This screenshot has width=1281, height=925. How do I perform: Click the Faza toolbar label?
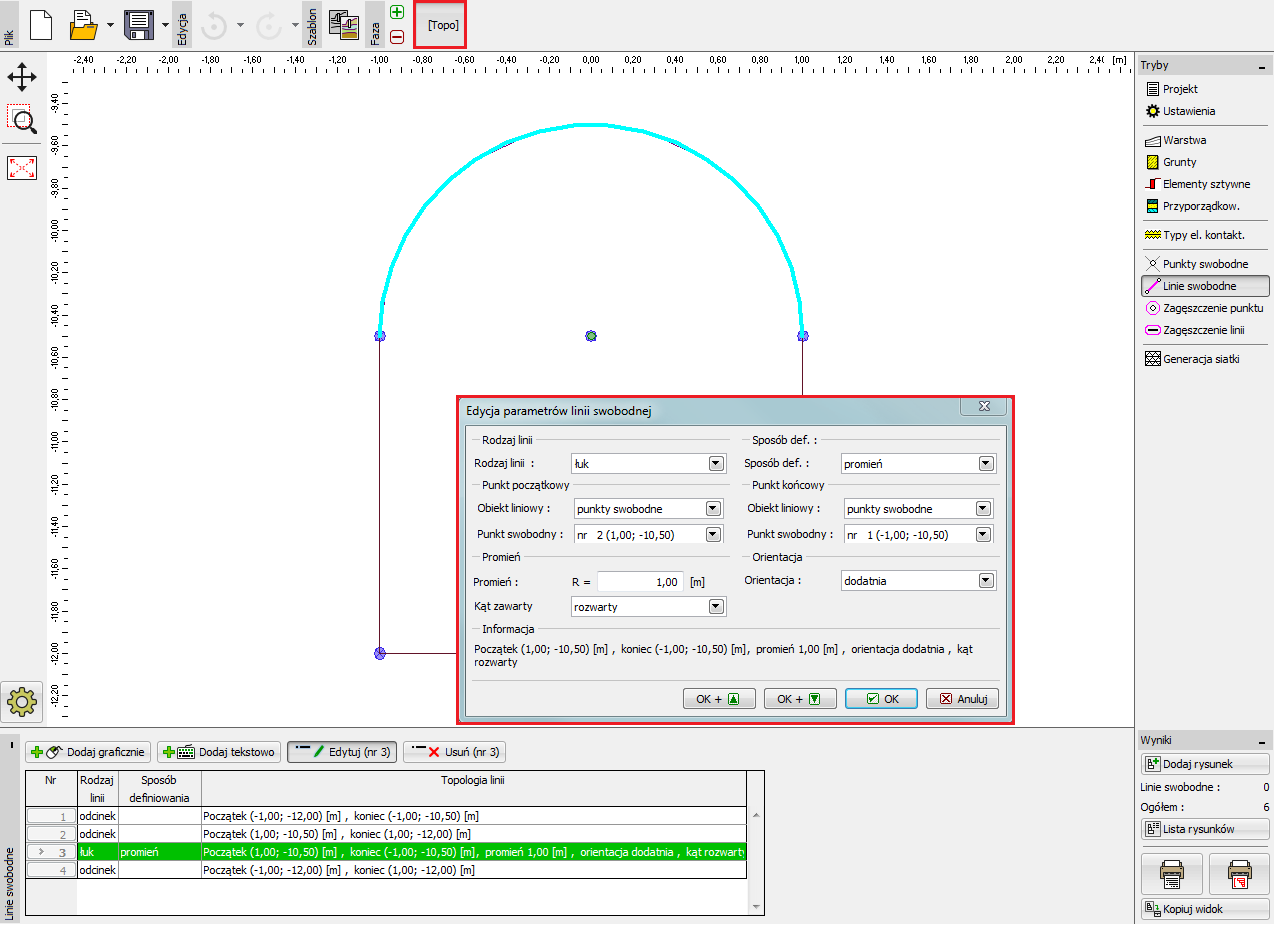(376, 25)
